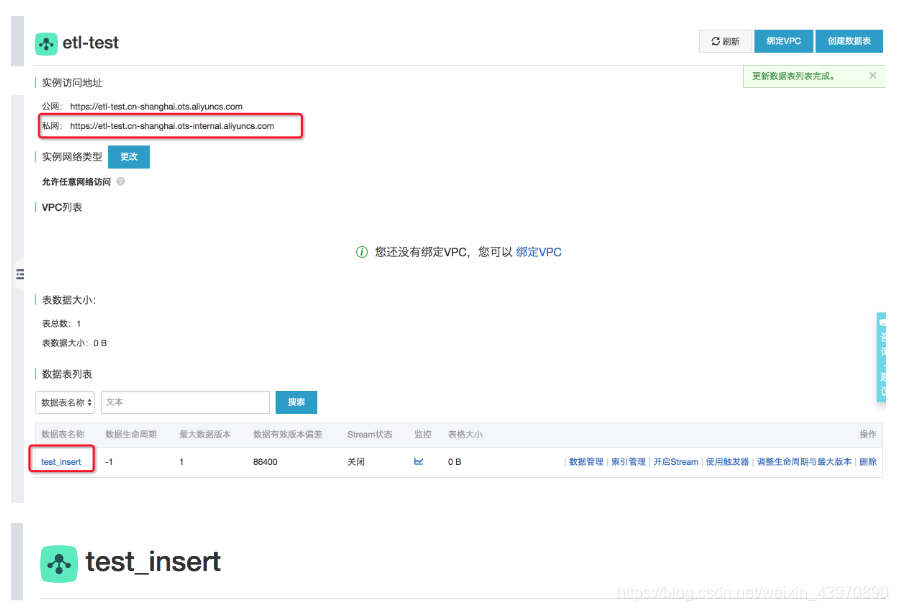
Task: Click the 开启Stream link
Action: tap(676, 462)
